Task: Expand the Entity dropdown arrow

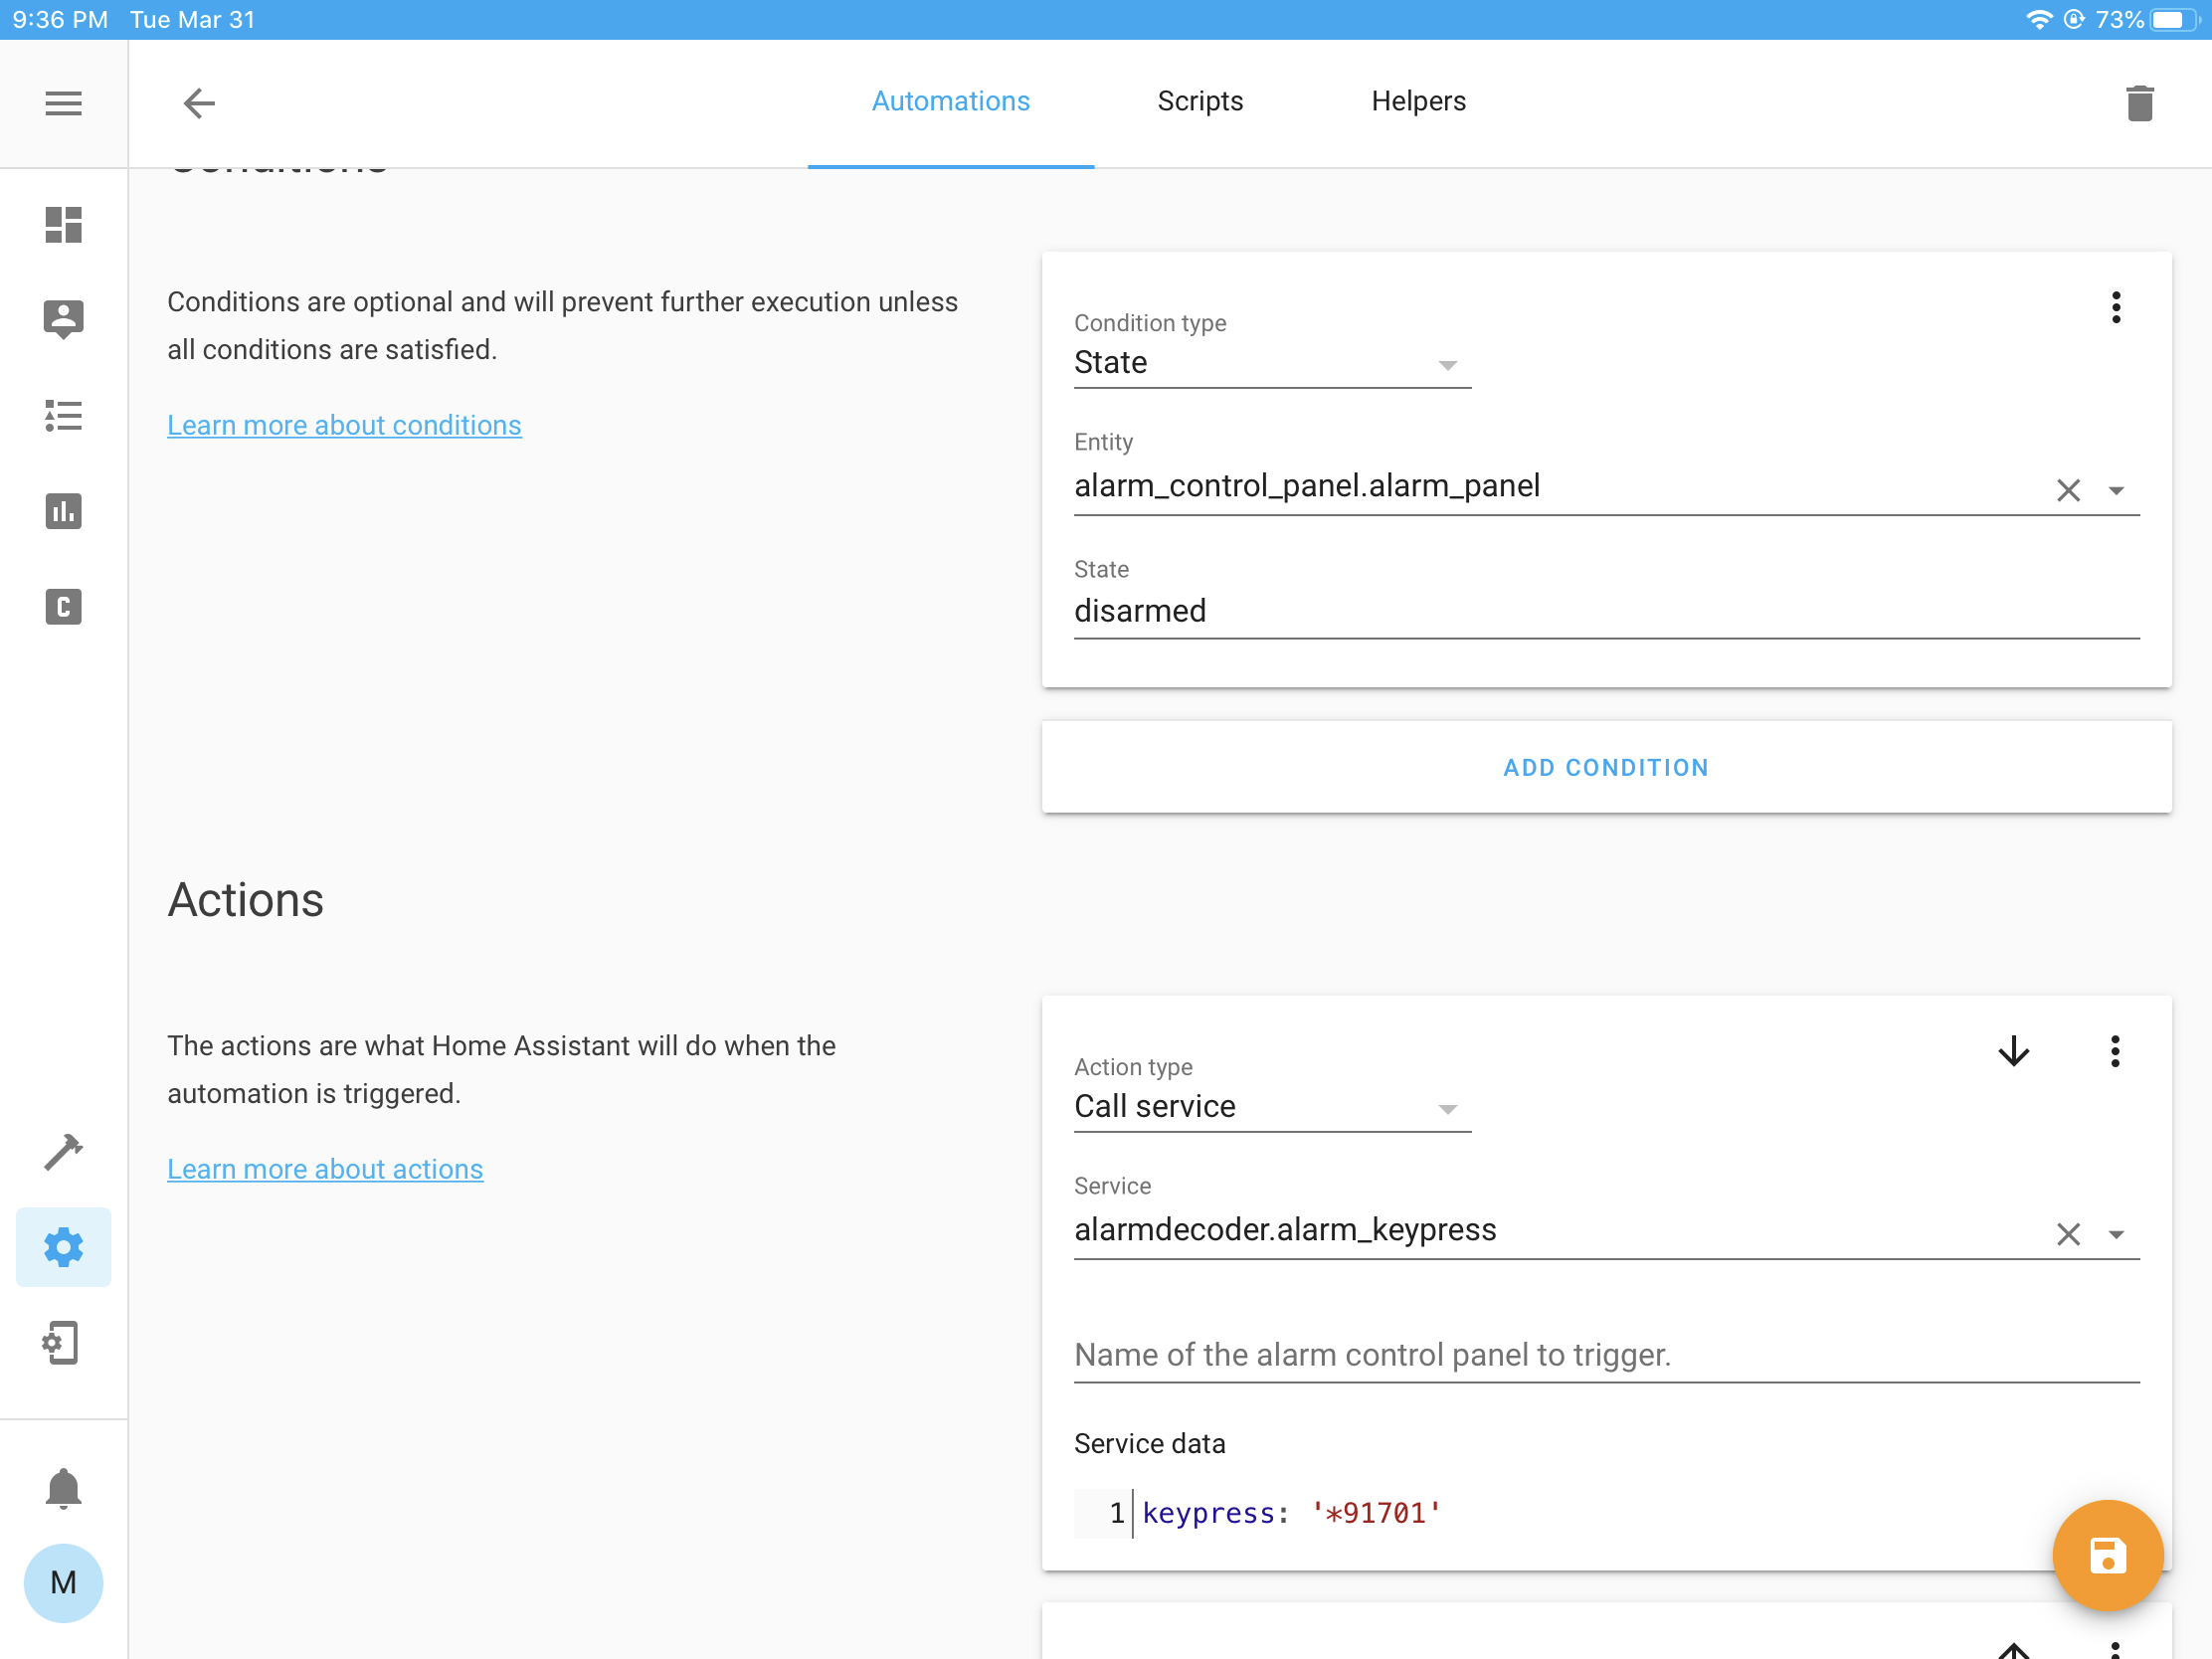Action: tap(2115, 491)
